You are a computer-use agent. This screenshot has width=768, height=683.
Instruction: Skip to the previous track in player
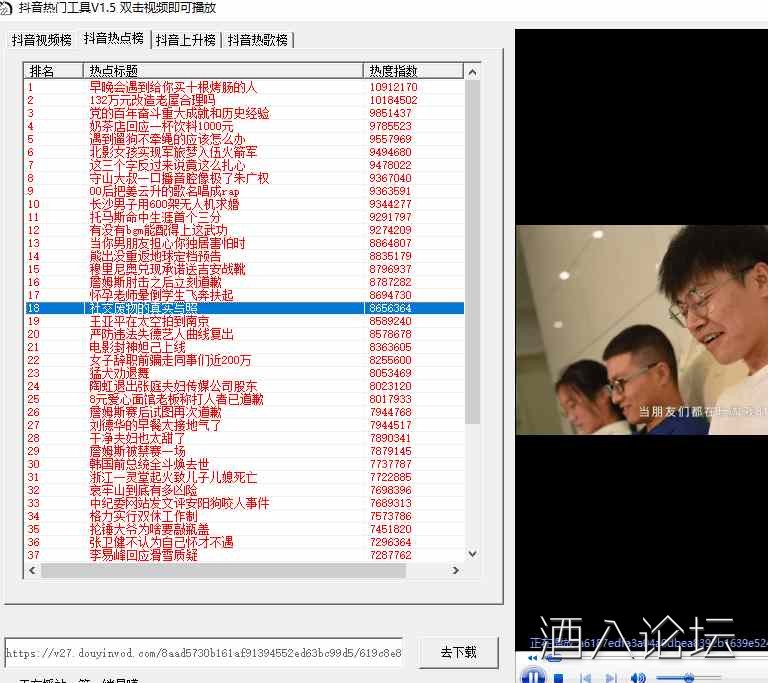[x=585, y=678]
